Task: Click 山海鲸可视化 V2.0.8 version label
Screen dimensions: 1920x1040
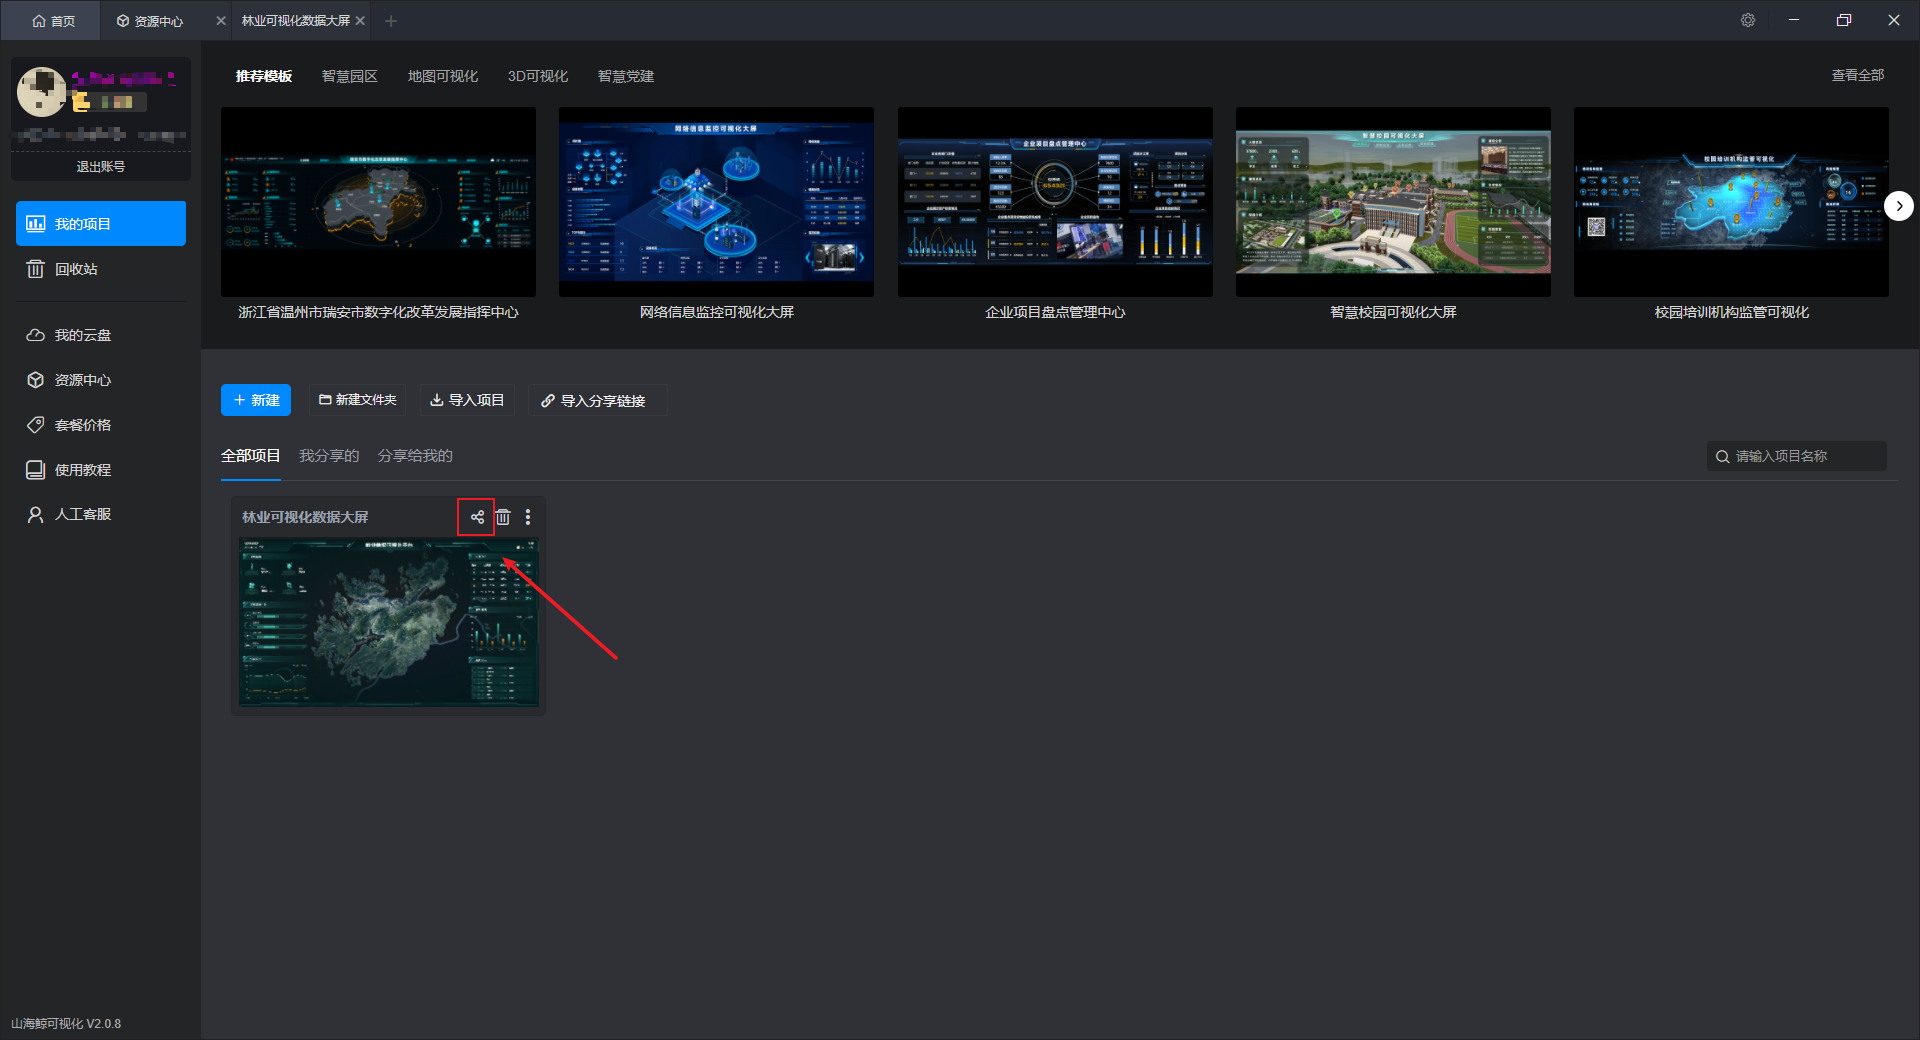Action: pyautogui.click(x=66, y=1024)
